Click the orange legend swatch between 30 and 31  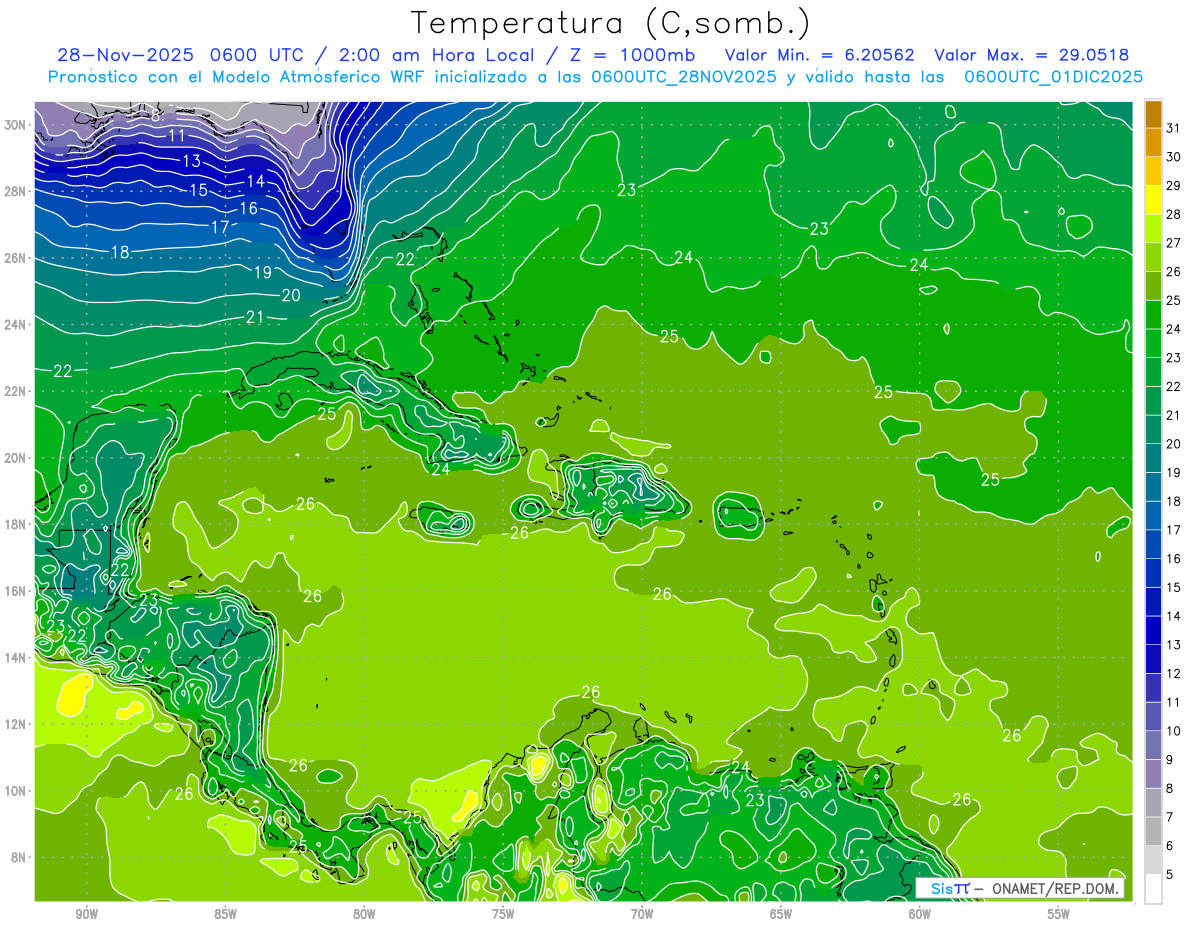1153,143
